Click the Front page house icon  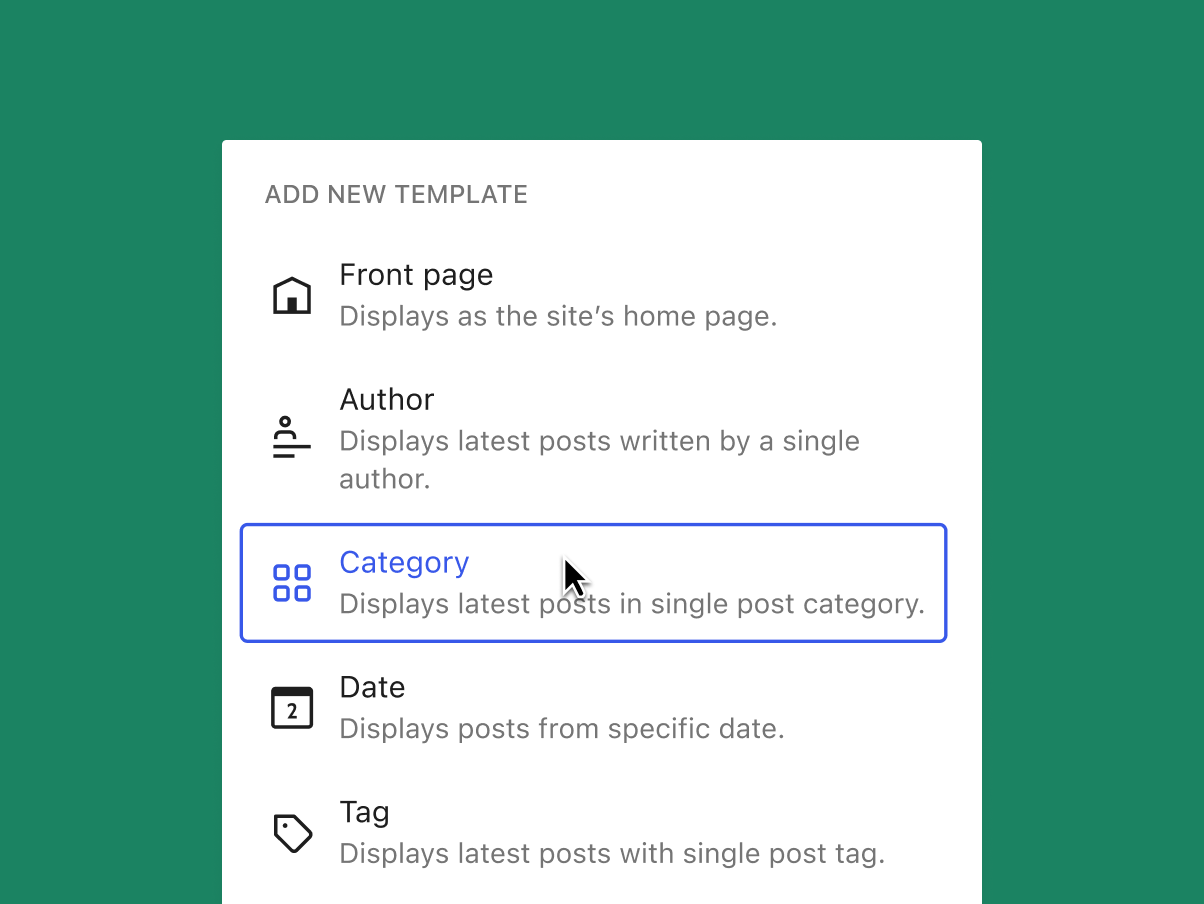tap(291, 293)
